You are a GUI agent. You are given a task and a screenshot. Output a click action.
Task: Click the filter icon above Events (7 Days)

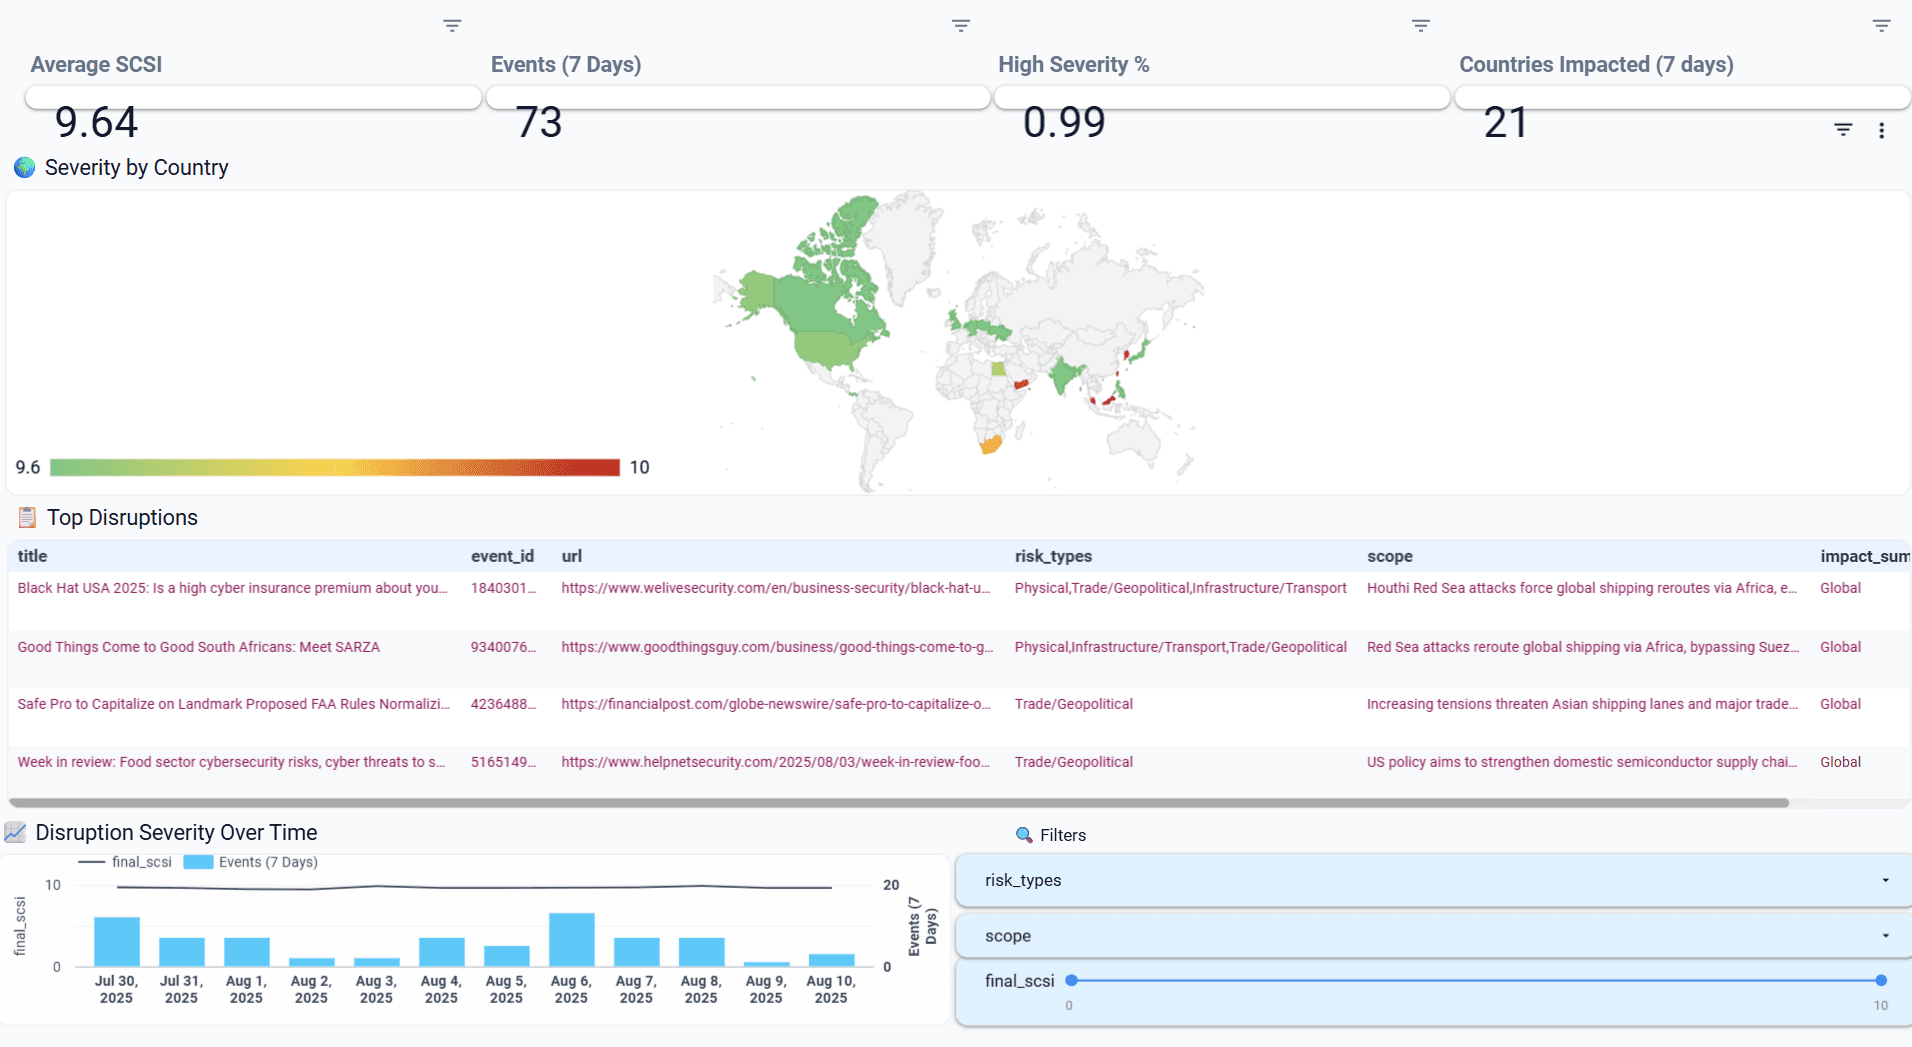(960, 25)
